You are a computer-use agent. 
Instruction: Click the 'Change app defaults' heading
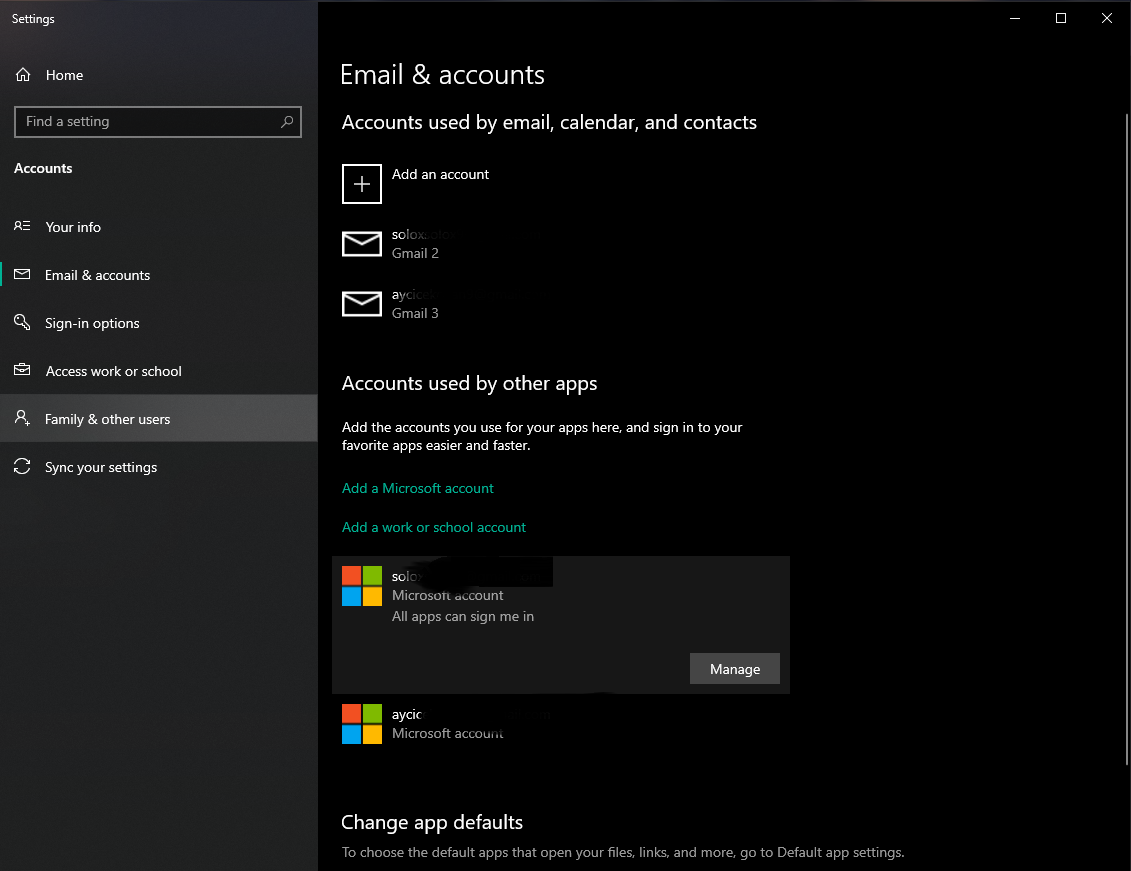point(431,822)
